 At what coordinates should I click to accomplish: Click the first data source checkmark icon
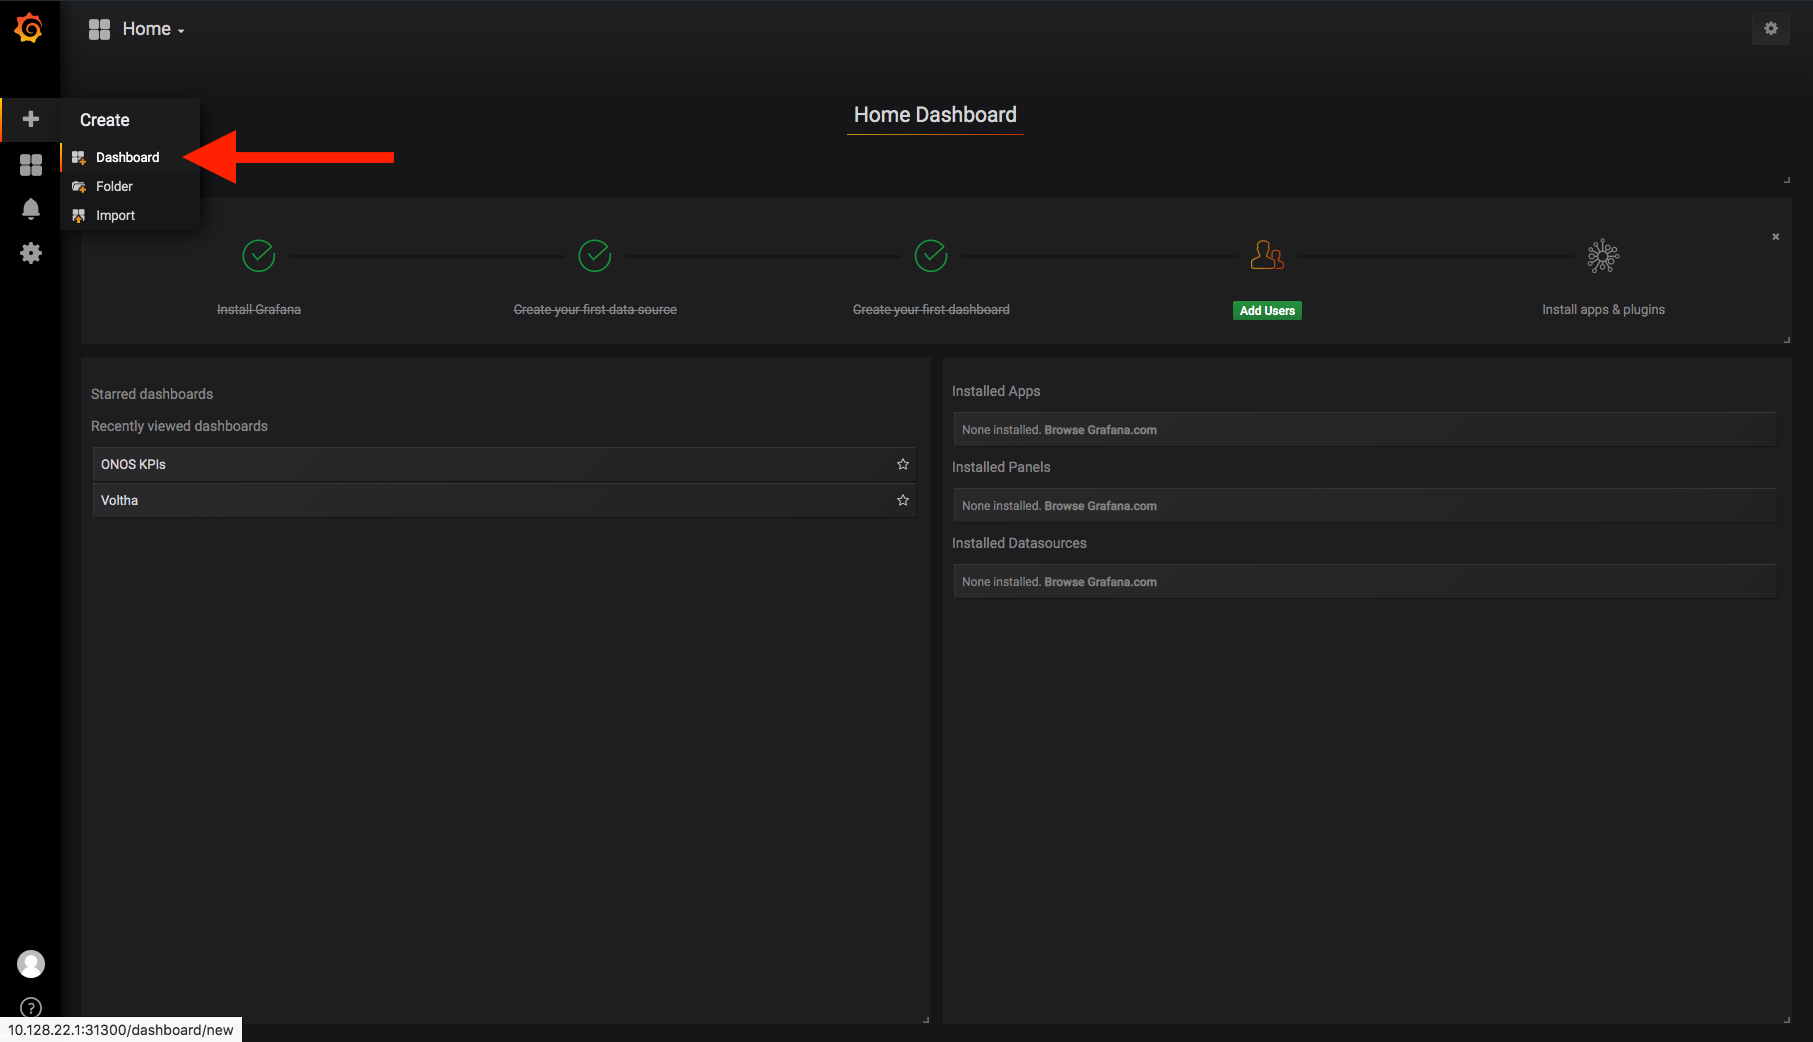[x=595, y=256]
